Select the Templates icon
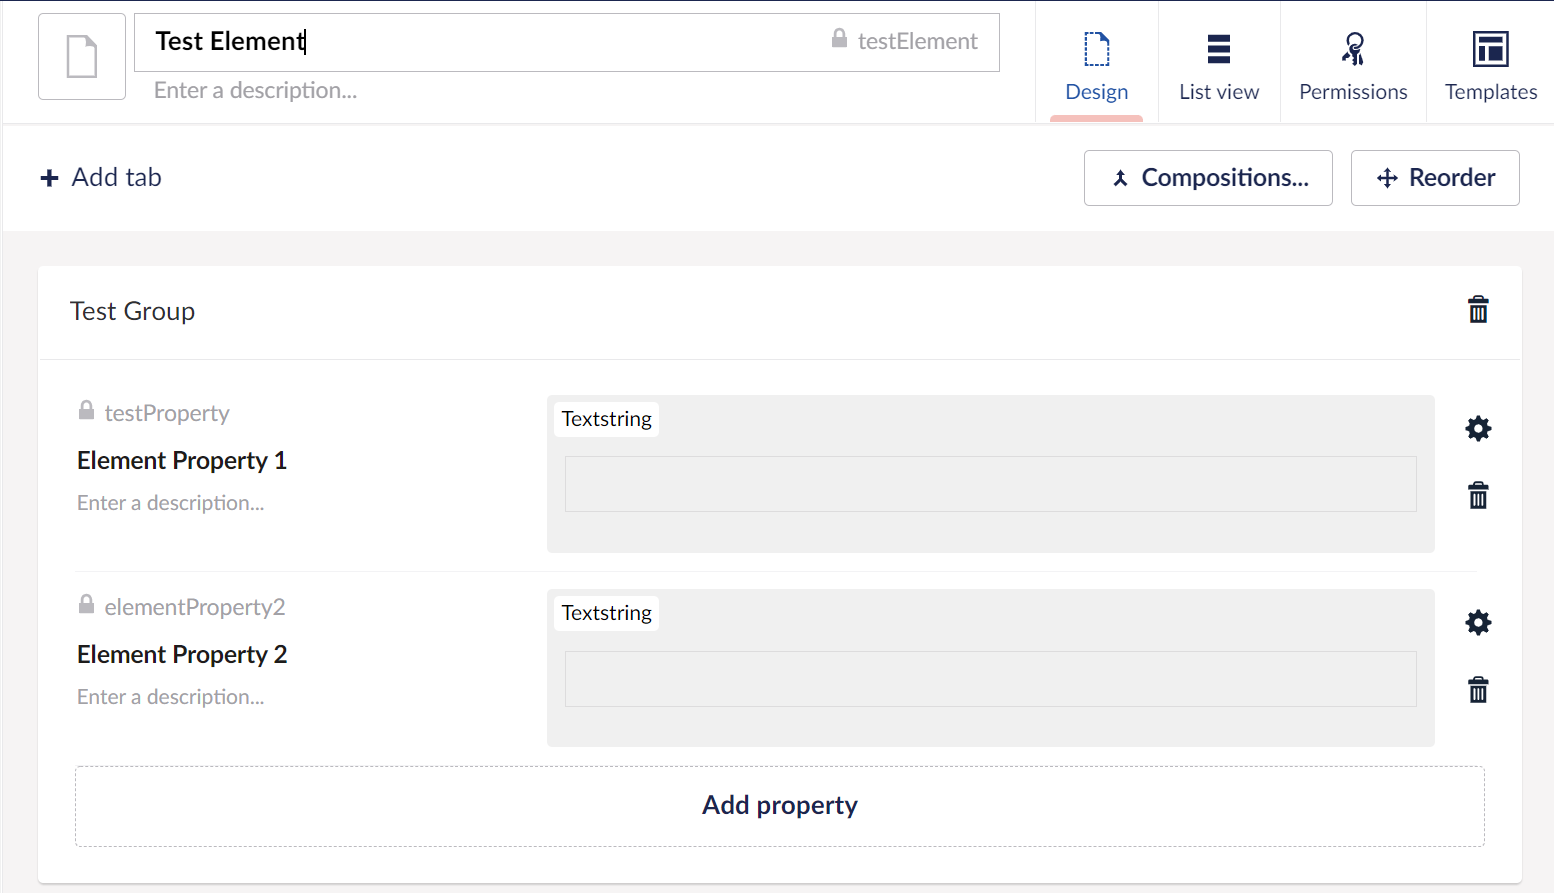This screenshot has height=893, width=1554. (x=1490, y=48)
